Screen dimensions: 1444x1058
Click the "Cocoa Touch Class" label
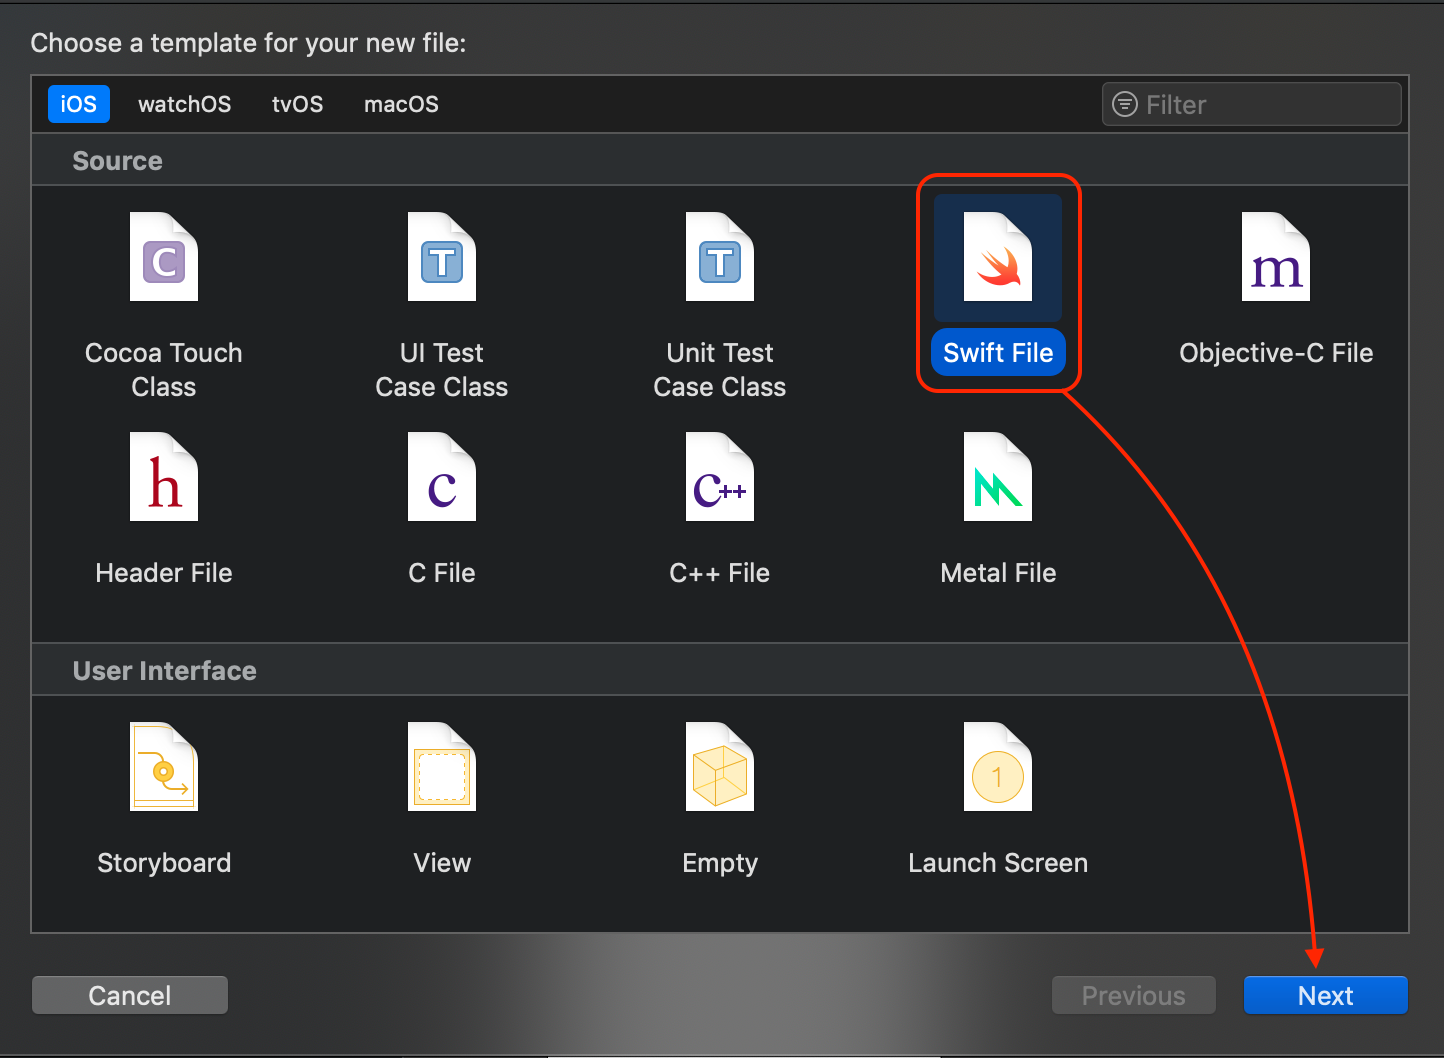pos(164,370)
